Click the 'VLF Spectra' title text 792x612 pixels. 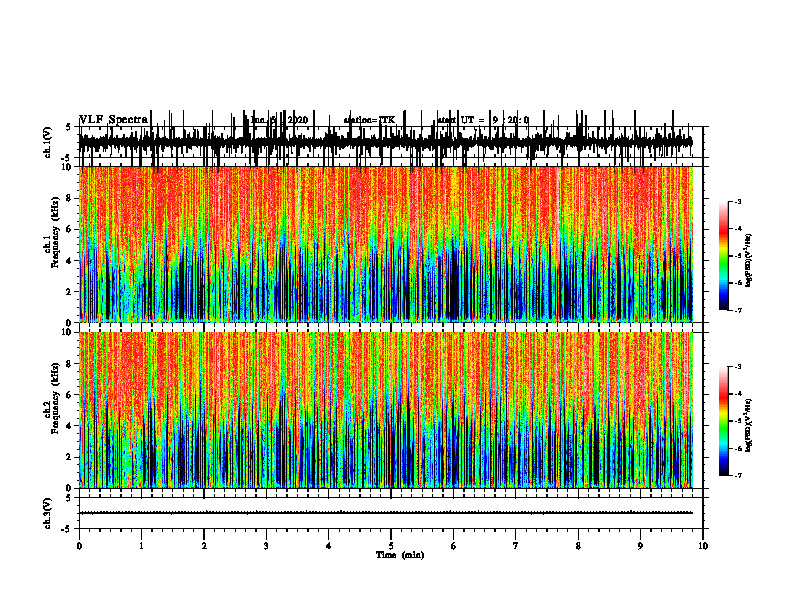pyautogui.click(x=114, y=119)
